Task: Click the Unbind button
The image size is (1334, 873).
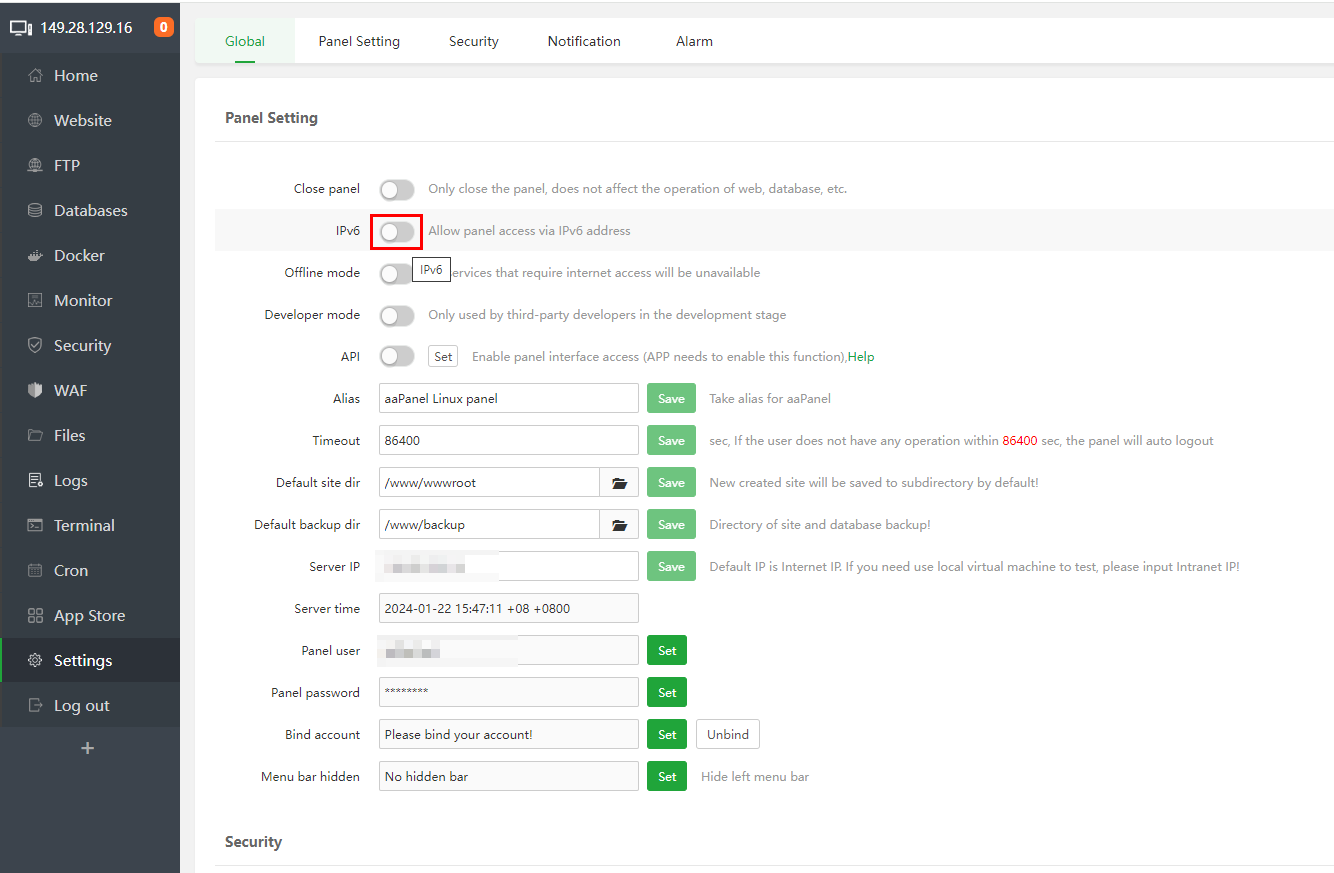Action: 728,735
